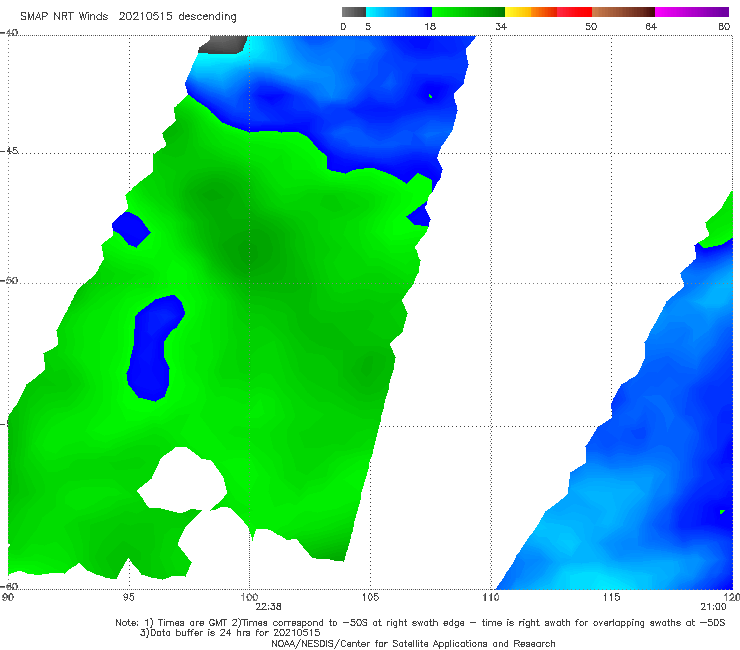Click the latitude label '-50'

pyautogui.click(x=9, y=280)
